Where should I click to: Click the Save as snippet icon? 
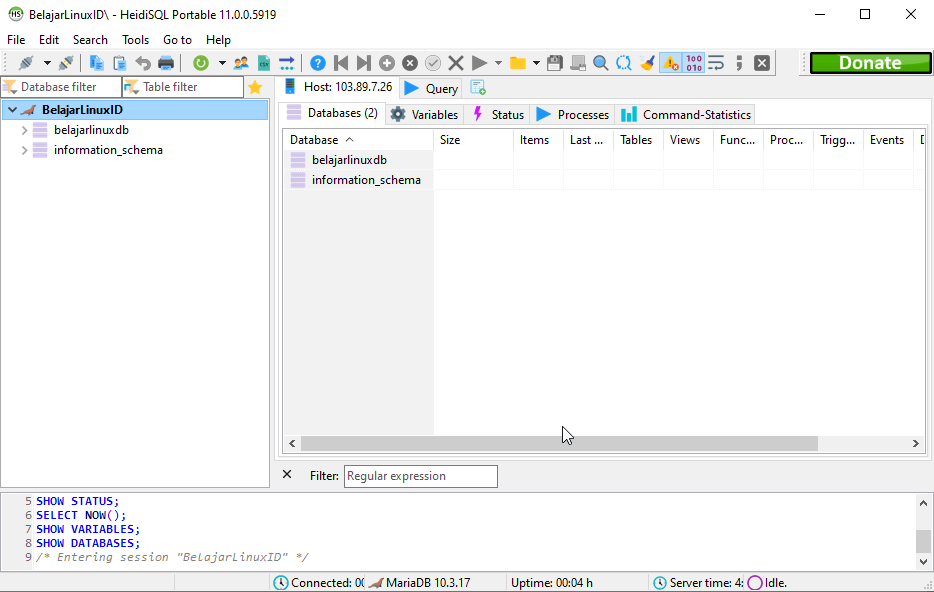(578, 63)
